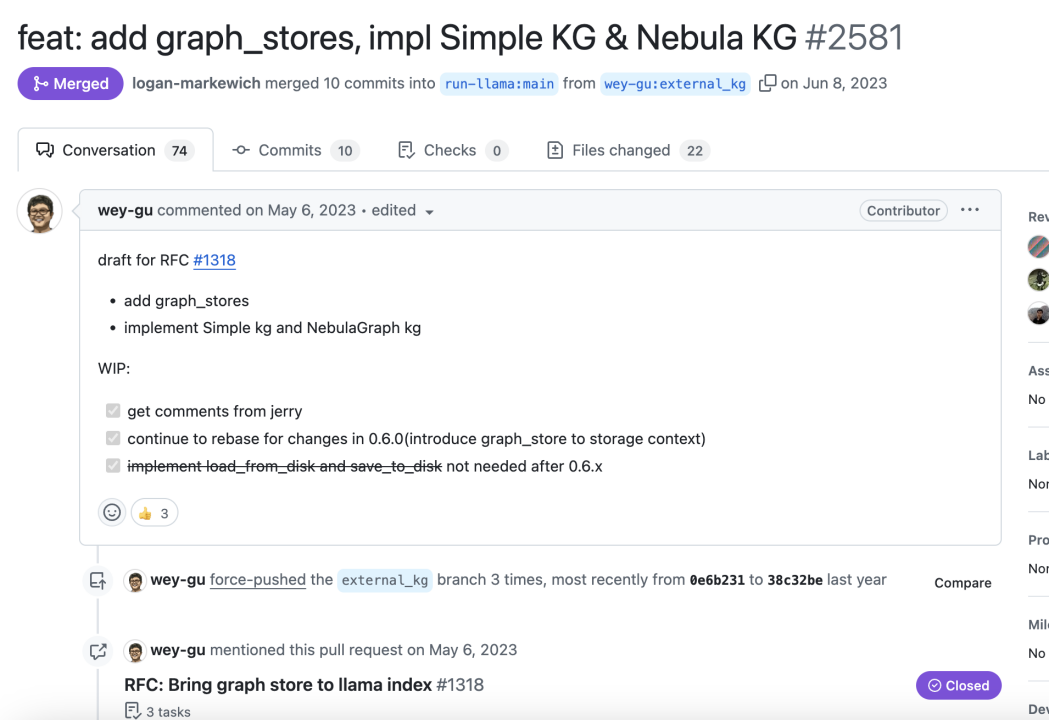Image resolution: width=1049 pixels, height=720 pixels.
Task: Toggle the 'implement load_from_disk' checkbox
Action: [x=113, y=466]
